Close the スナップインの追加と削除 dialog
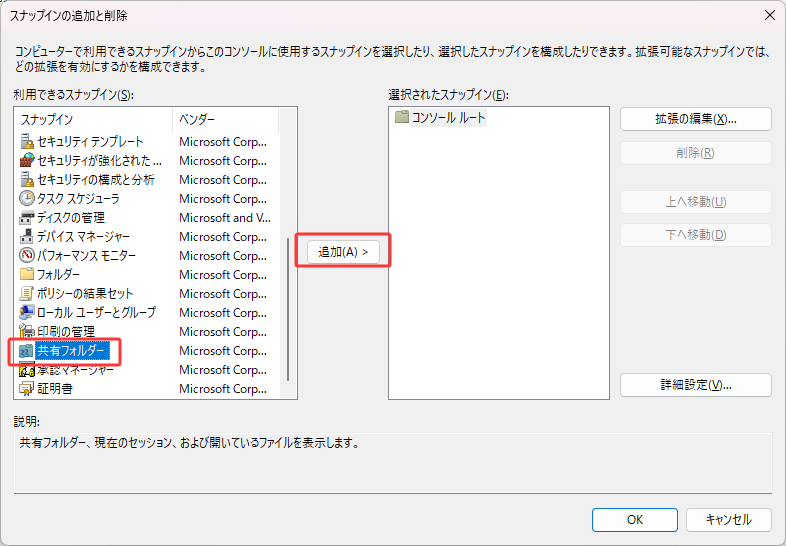The image size is (786, 546). 770,16
